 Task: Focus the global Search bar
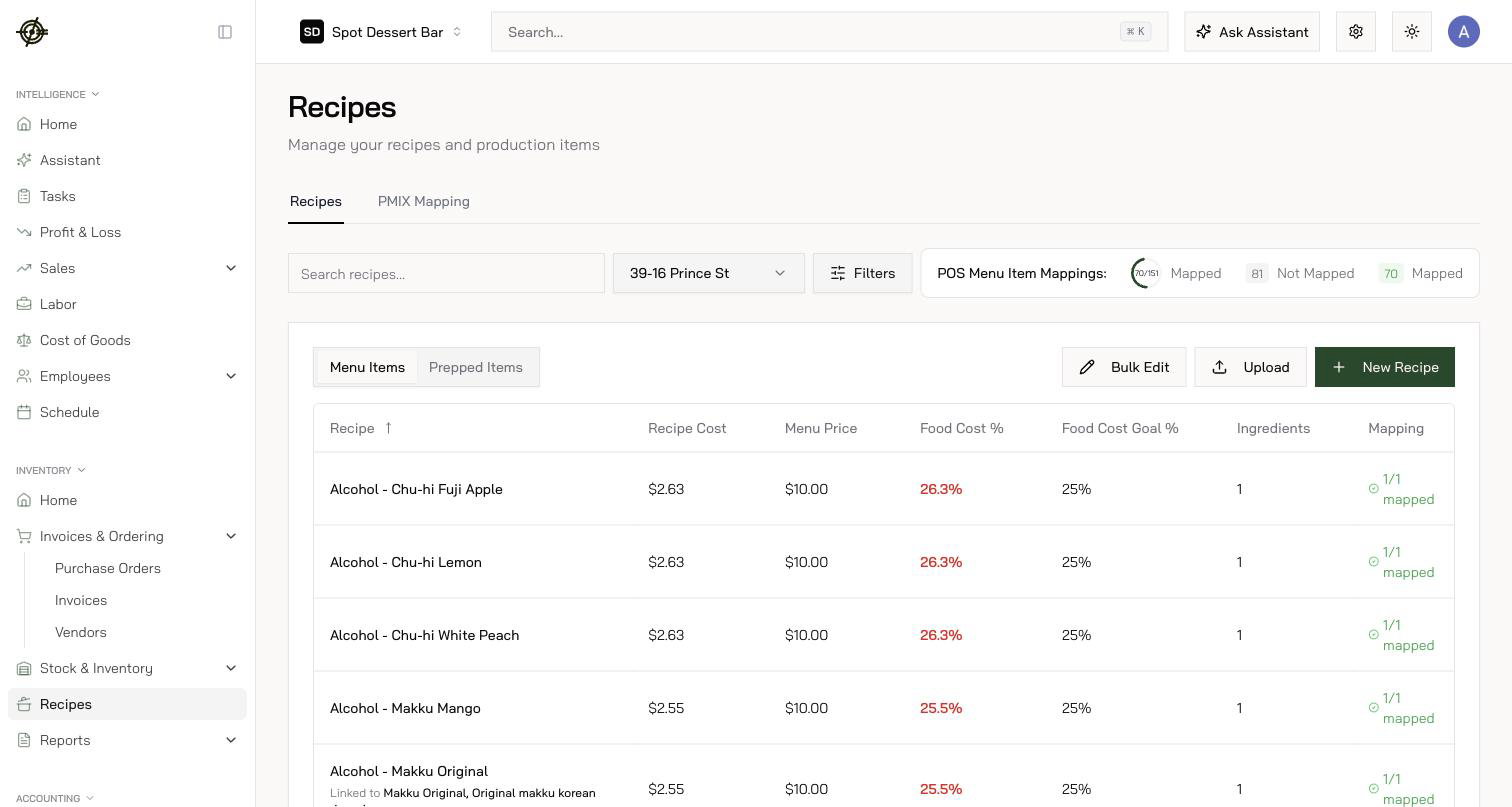click(x=829, y=32)
